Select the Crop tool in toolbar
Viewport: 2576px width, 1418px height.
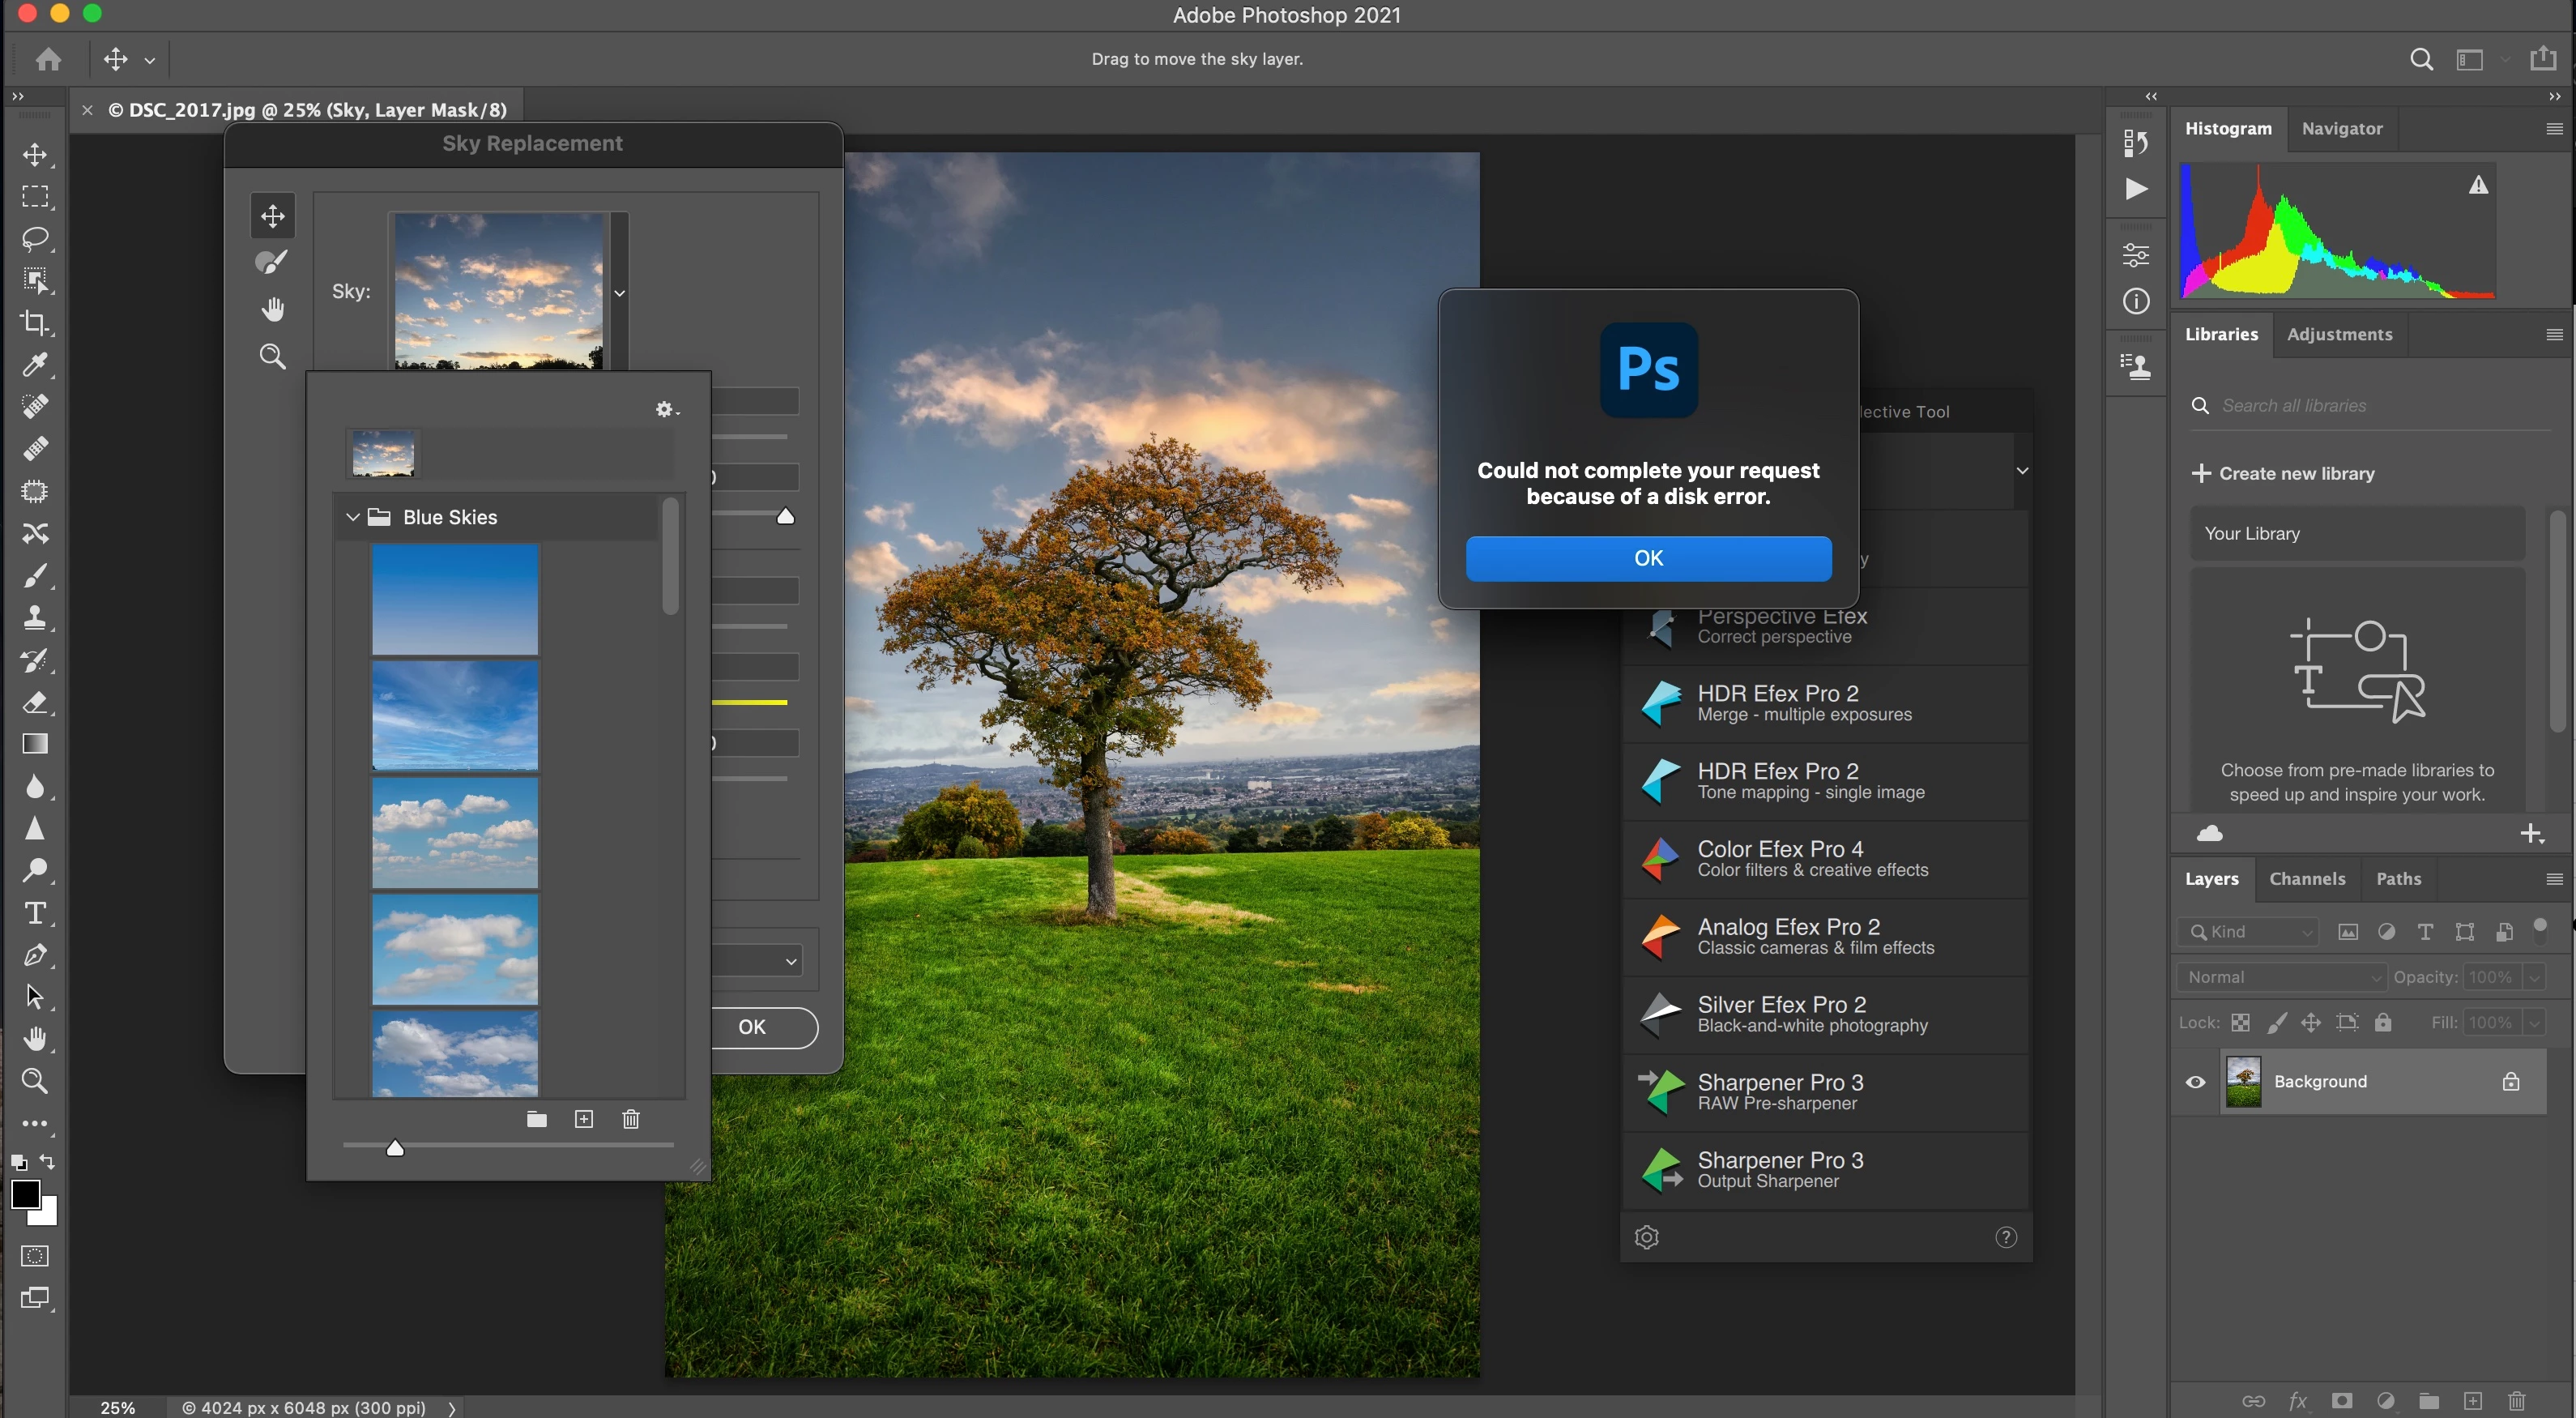[35, 322]
